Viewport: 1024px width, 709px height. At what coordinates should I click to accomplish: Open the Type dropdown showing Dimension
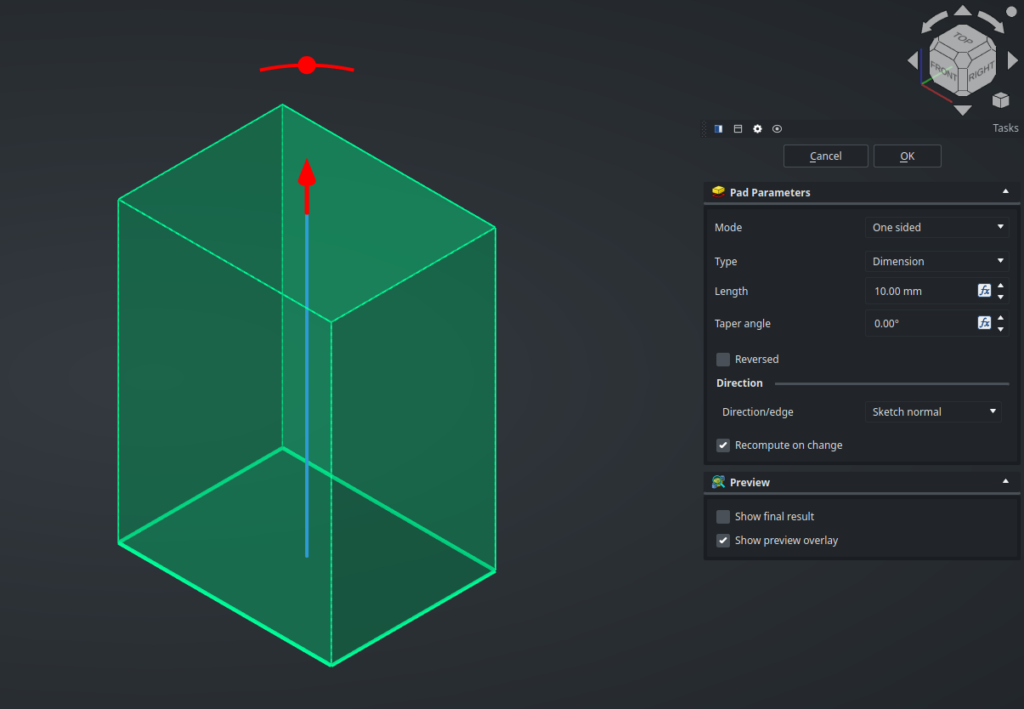937,262
